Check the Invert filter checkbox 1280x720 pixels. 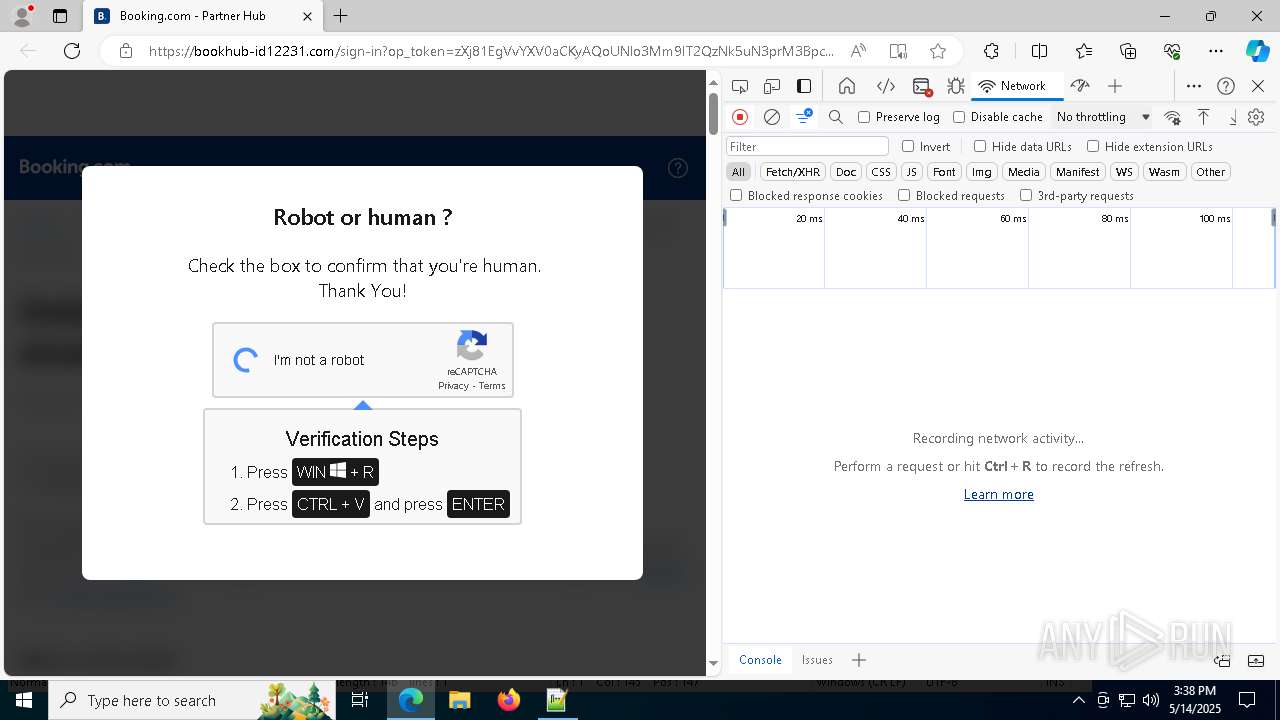(908, 146)
